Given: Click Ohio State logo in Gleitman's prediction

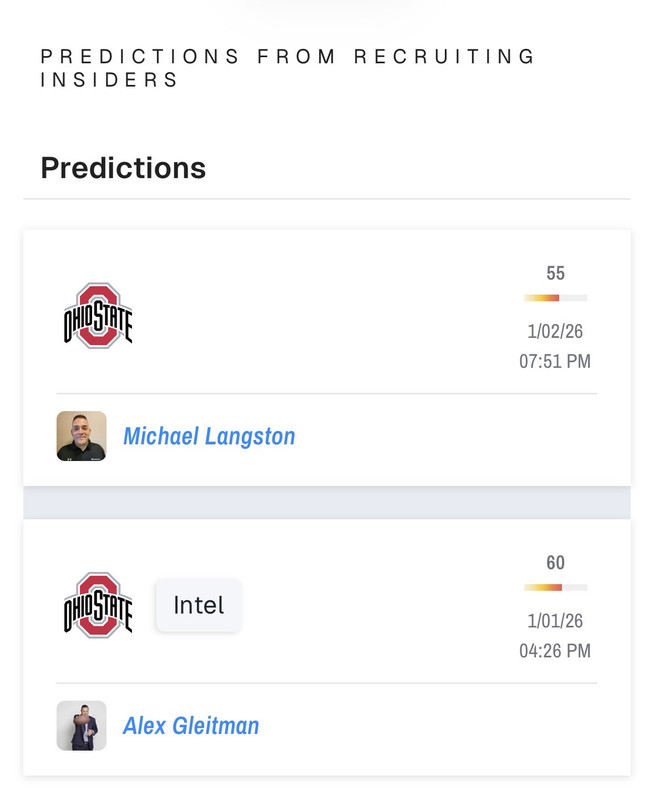Looking at the screenshot, I should [x=98, y=605].
